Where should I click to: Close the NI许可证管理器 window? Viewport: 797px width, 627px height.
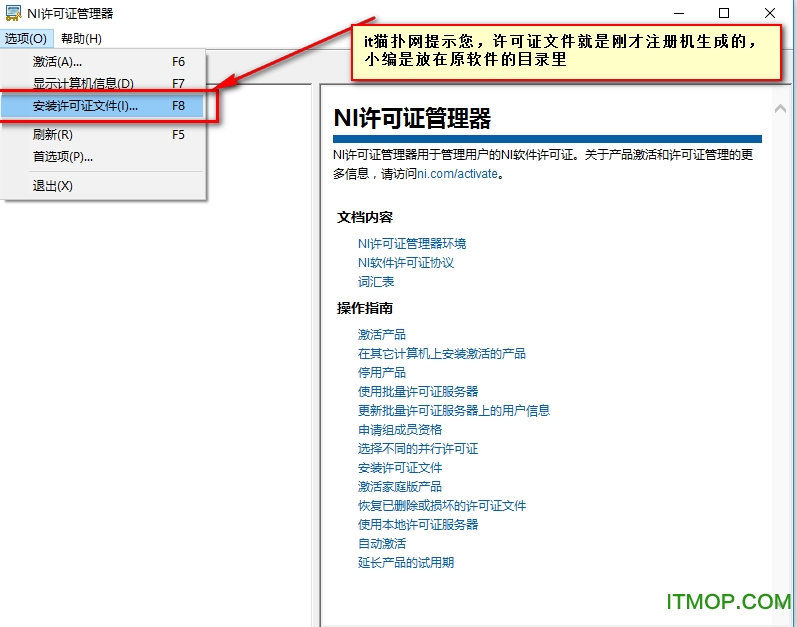coord(770,13)
